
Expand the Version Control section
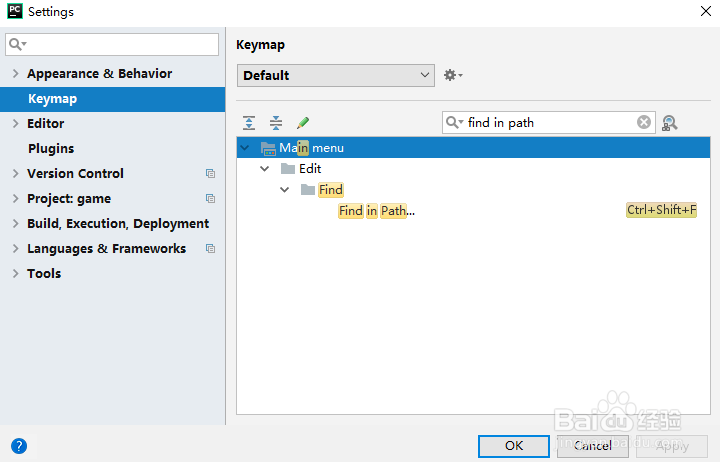[x=16, y=174]
